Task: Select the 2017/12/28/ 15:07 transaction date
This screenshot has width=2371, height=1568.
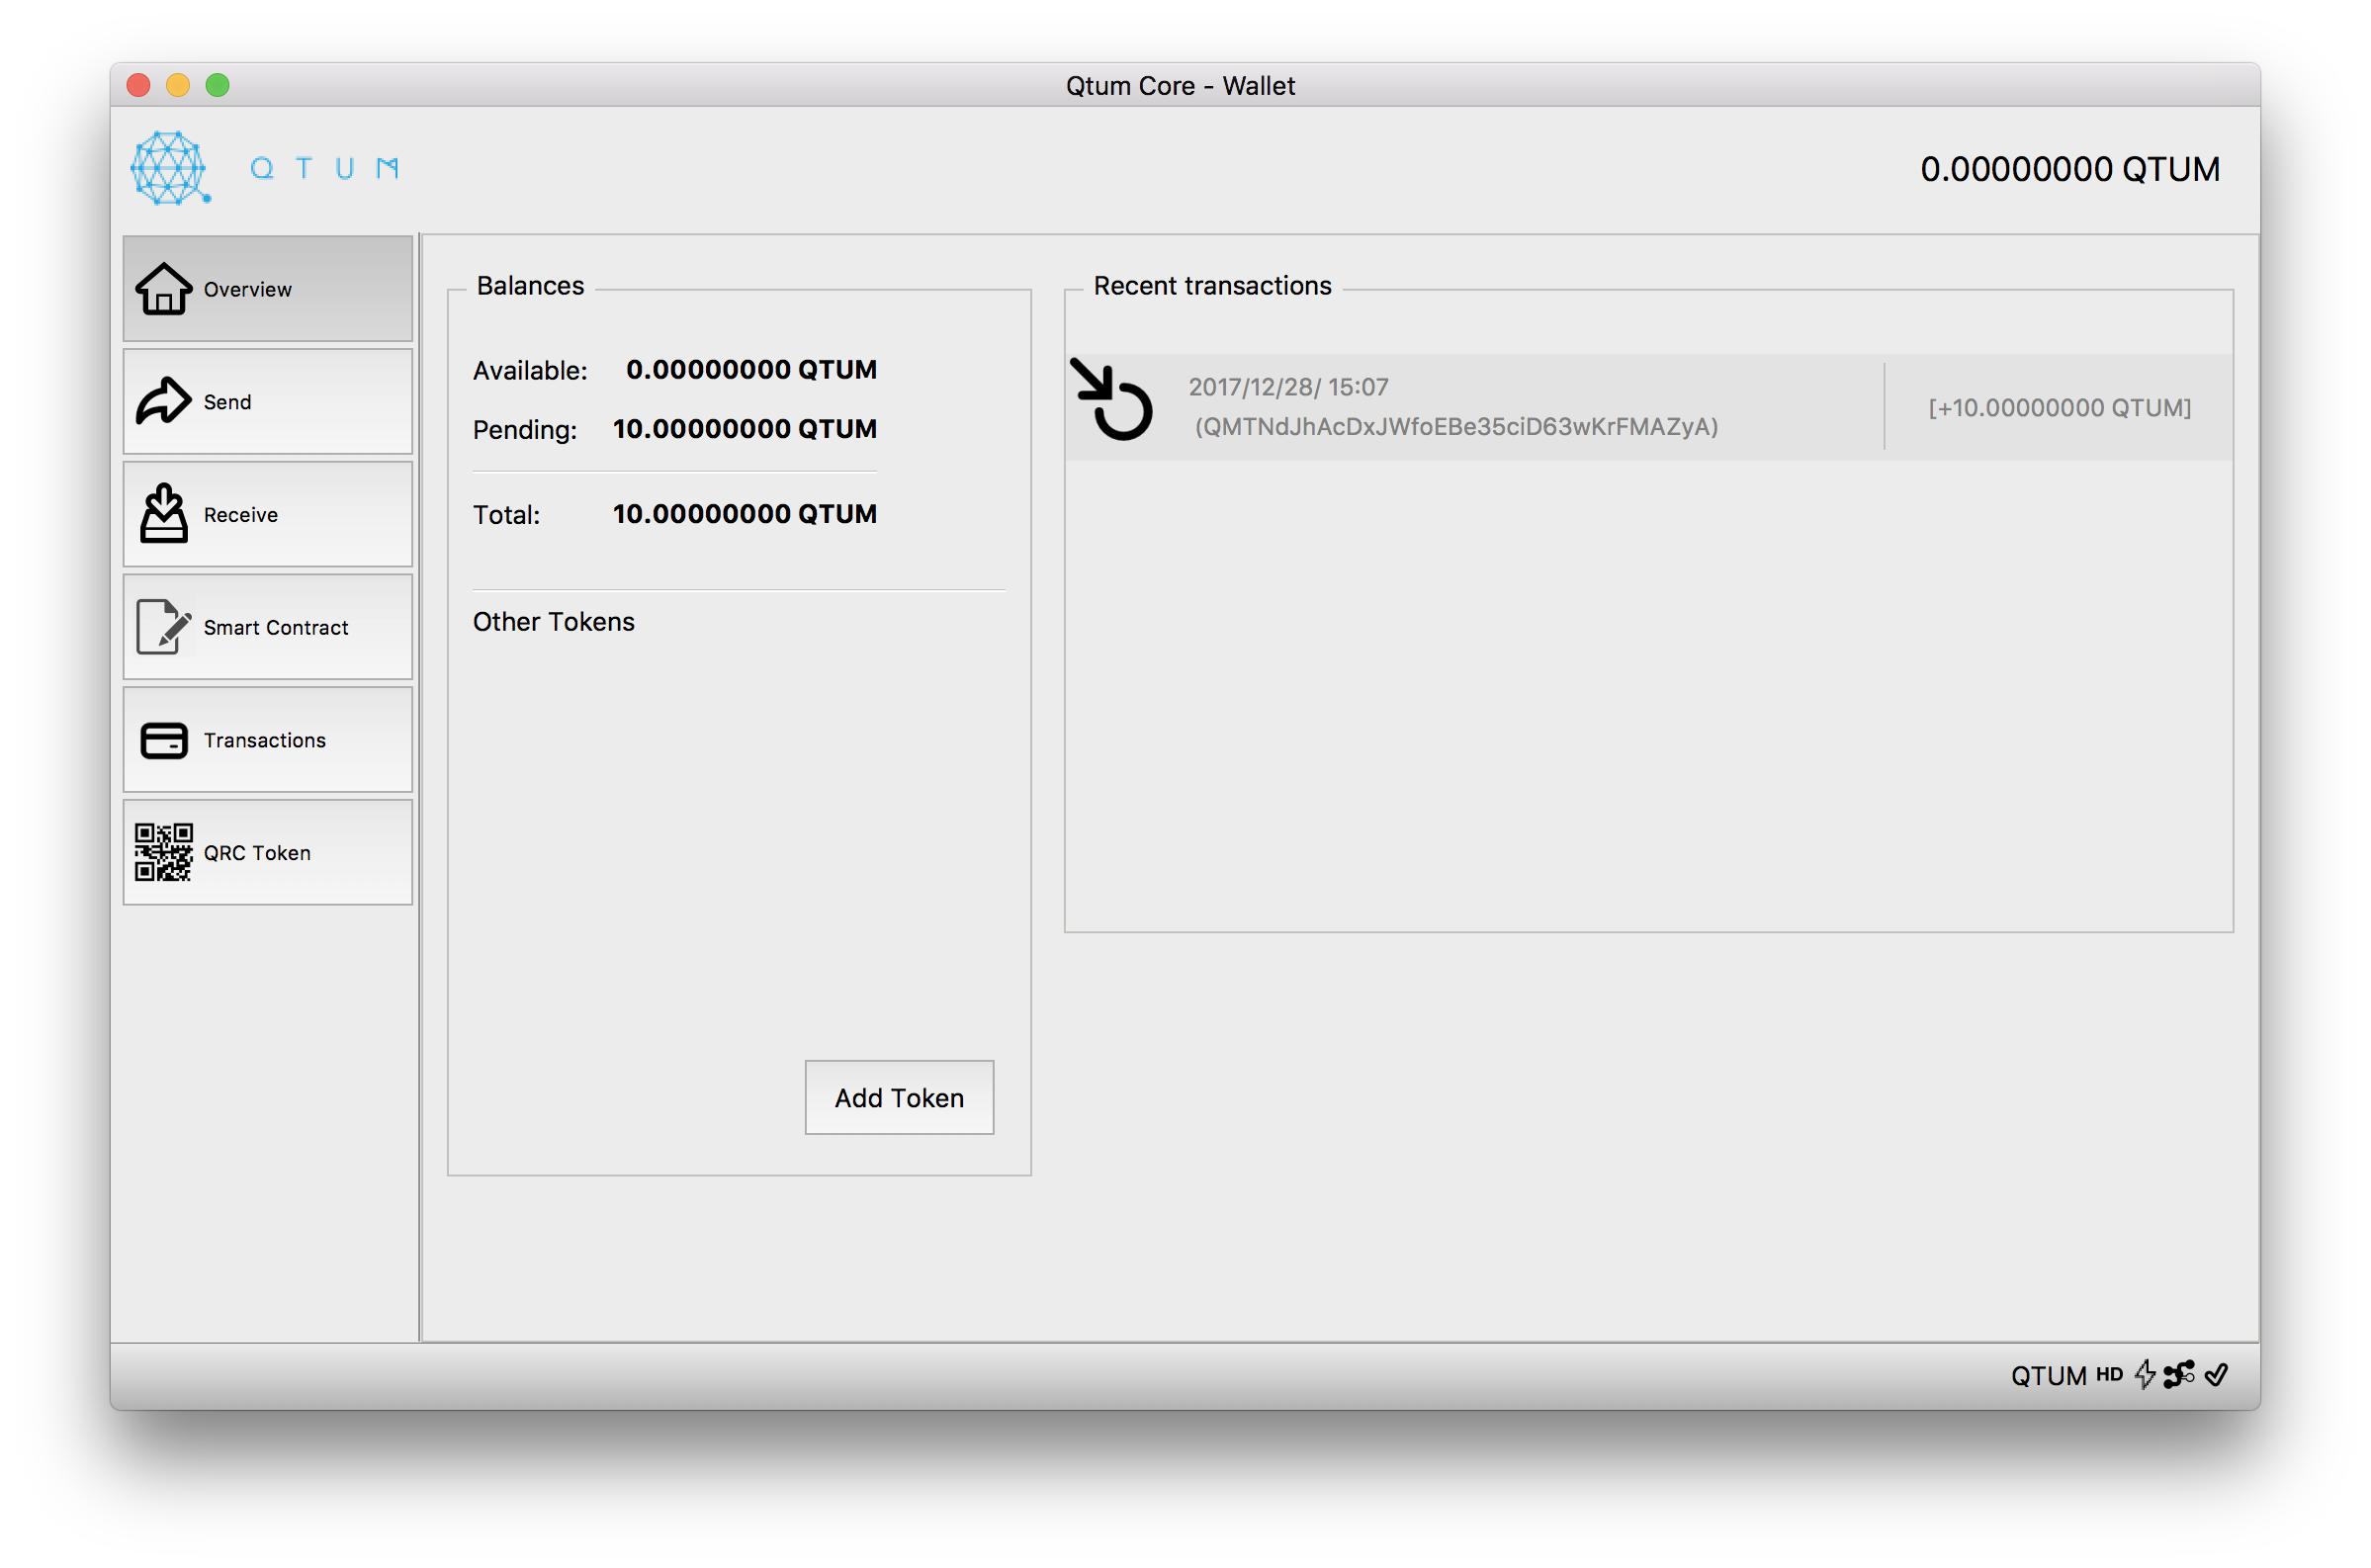Action: coord(1291,388)
